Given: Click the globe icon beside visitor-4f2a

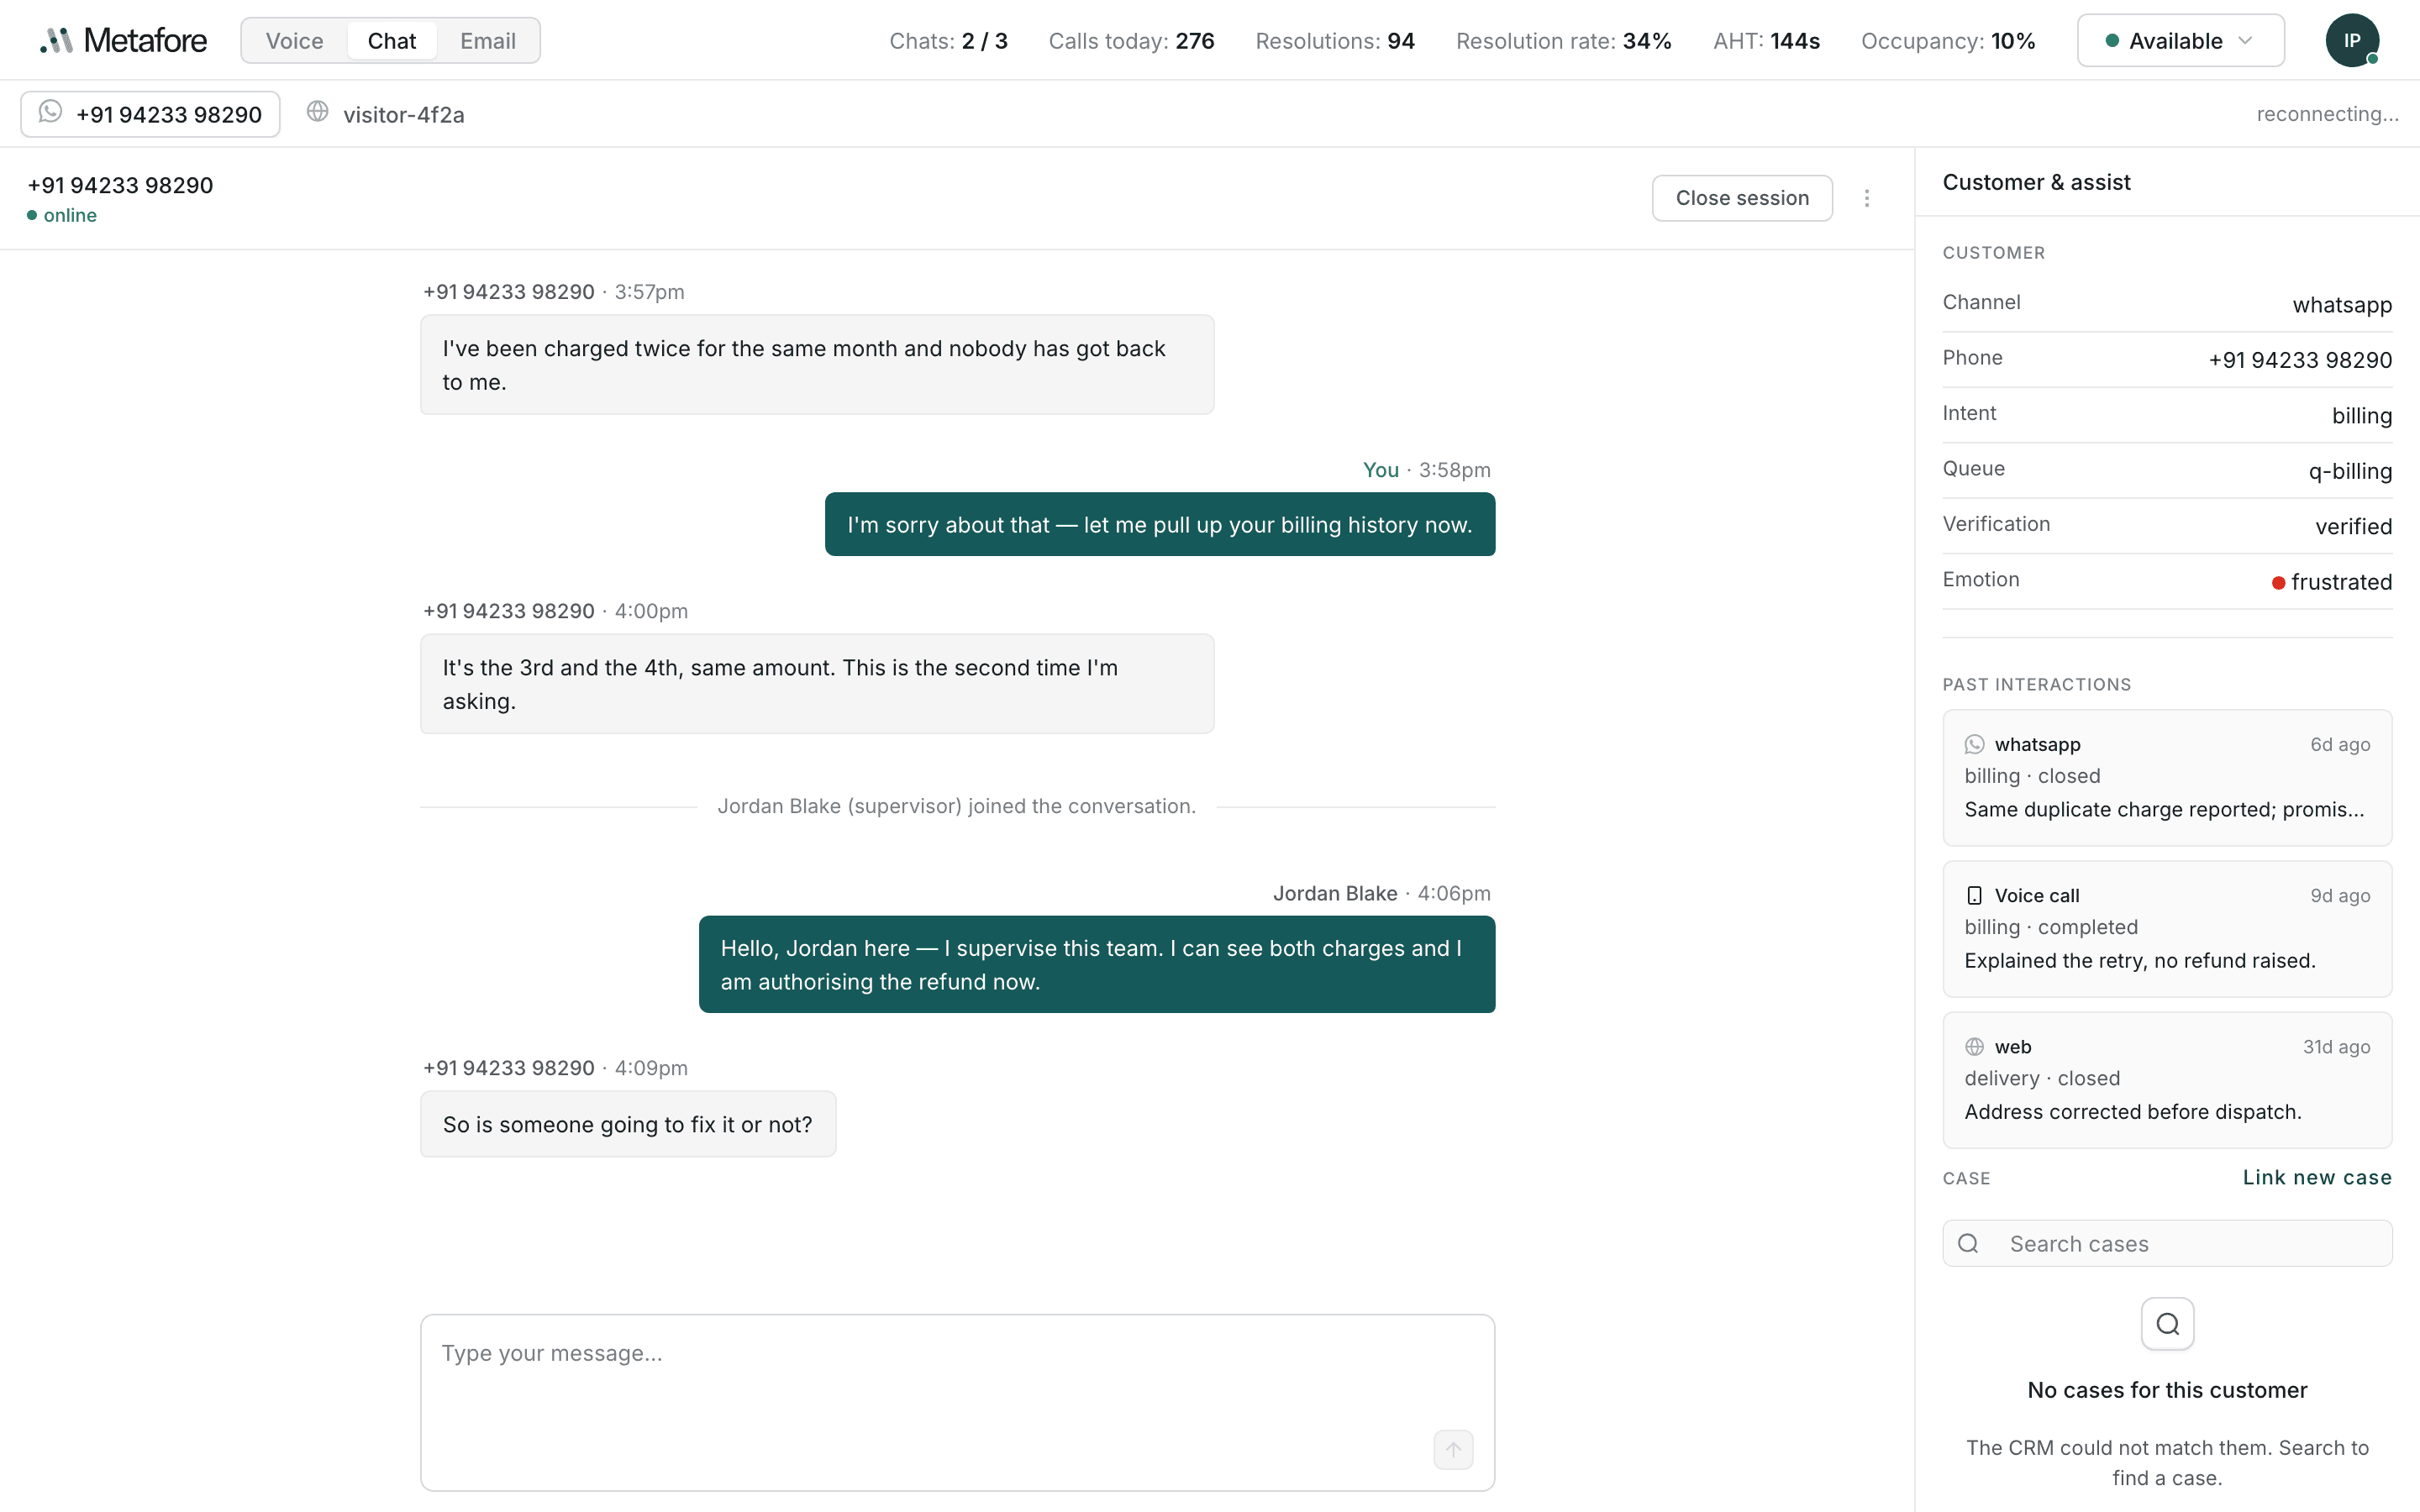Looking at the screenshot, I should click(317, 112).
